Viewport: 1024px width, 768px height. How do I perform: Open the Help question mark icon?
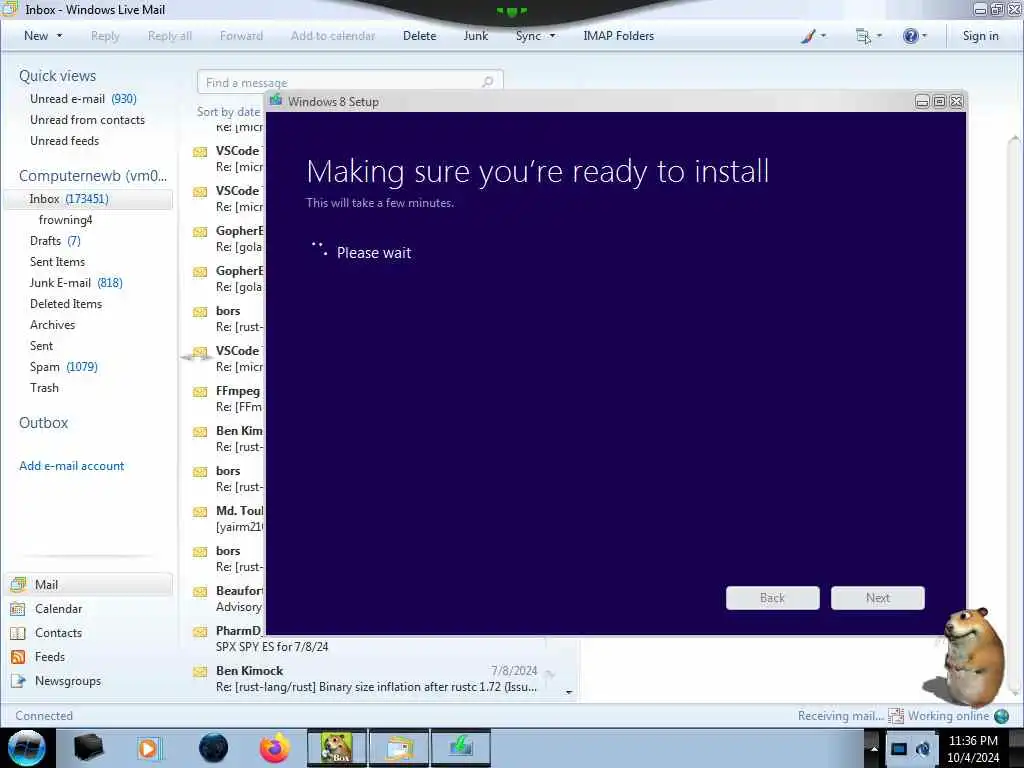[x=910, y=36]
